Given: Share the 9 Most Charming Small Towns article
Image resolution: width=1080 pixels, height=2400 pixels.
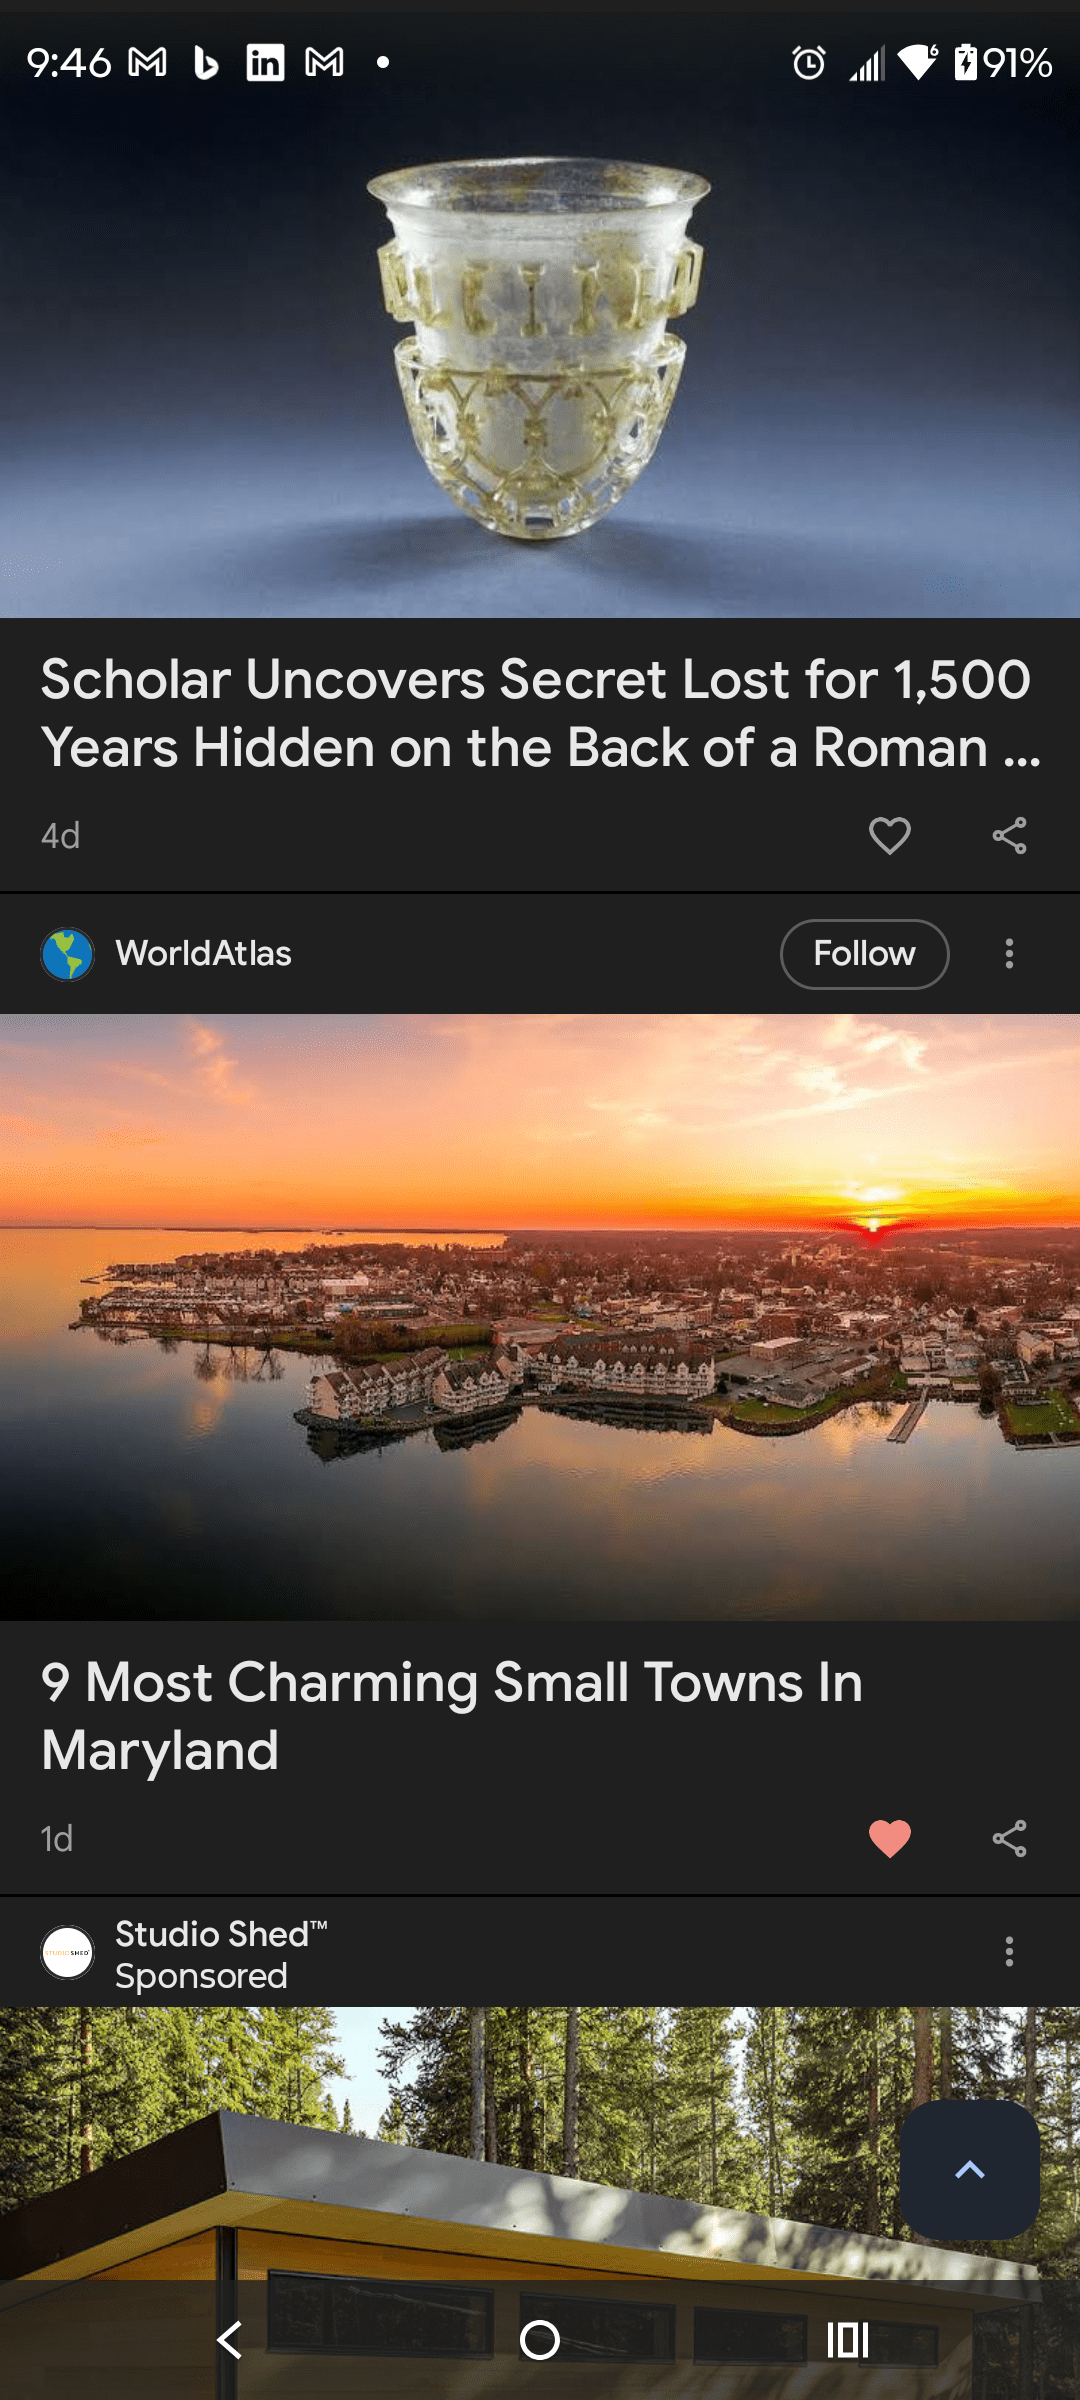Looking at the screenshot, I should coord(1009,1838).
